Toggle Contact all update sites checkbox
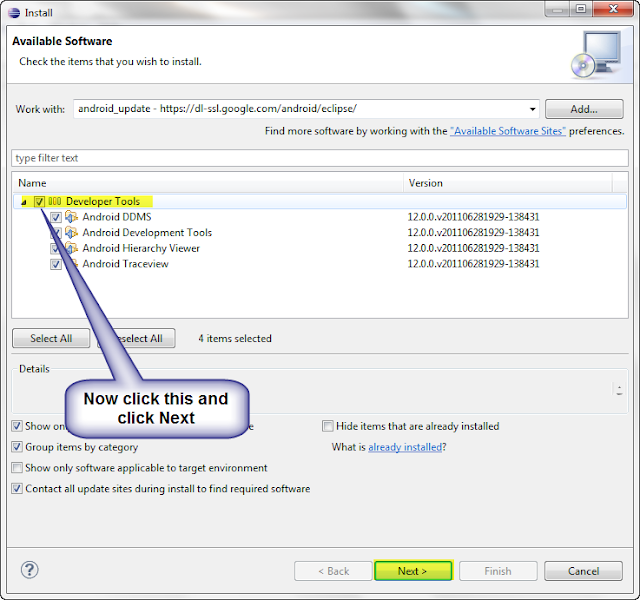Image resolution: width=640 pixels, height=600 pixels. [17, 489]
